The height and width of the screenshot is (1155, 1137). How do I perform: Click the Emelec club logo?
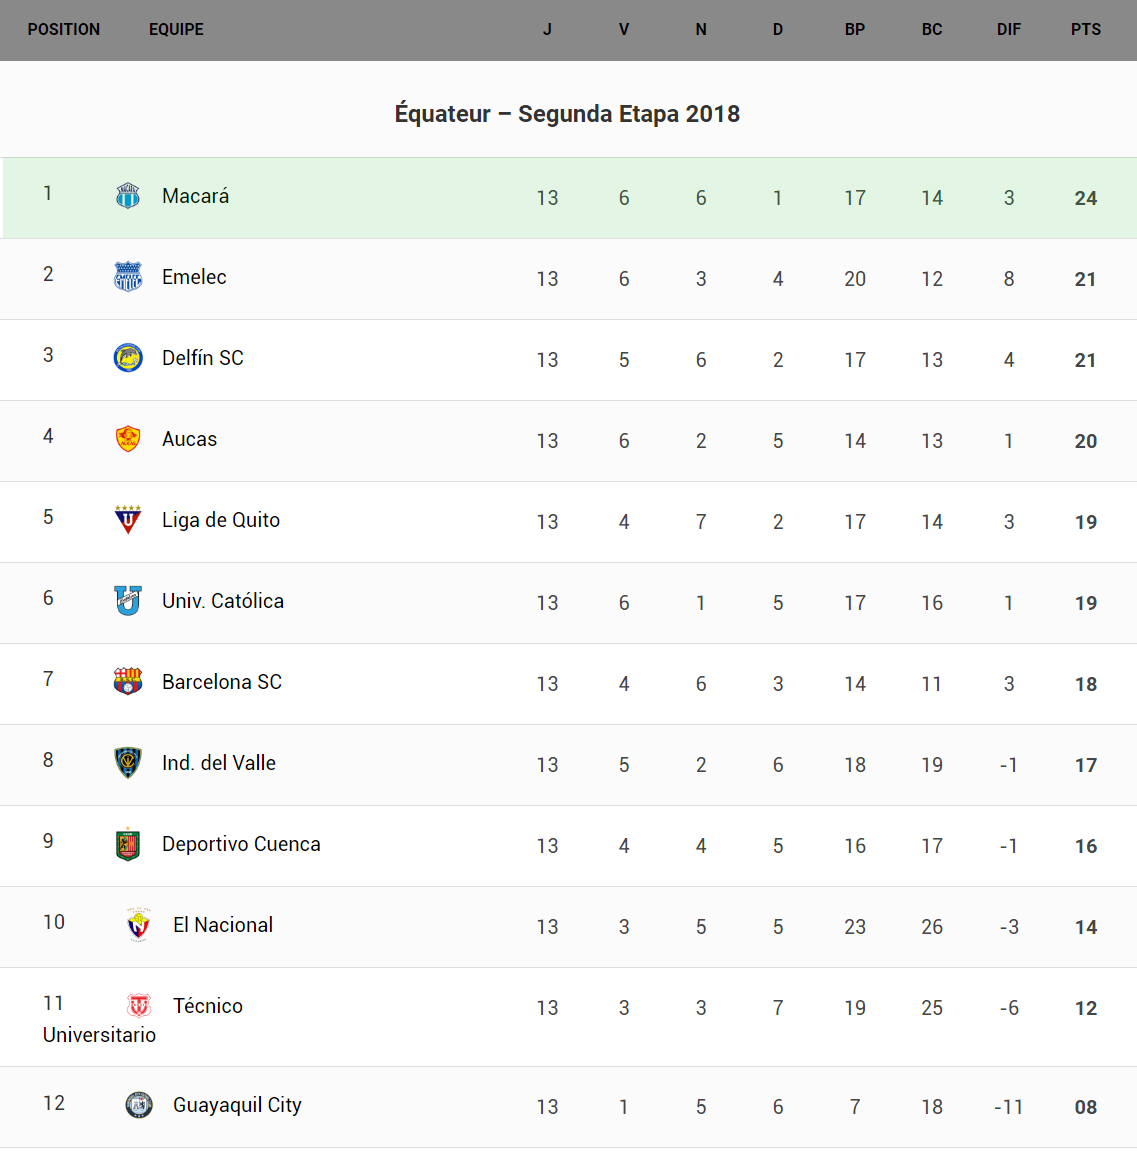click(x=128, y=277)
